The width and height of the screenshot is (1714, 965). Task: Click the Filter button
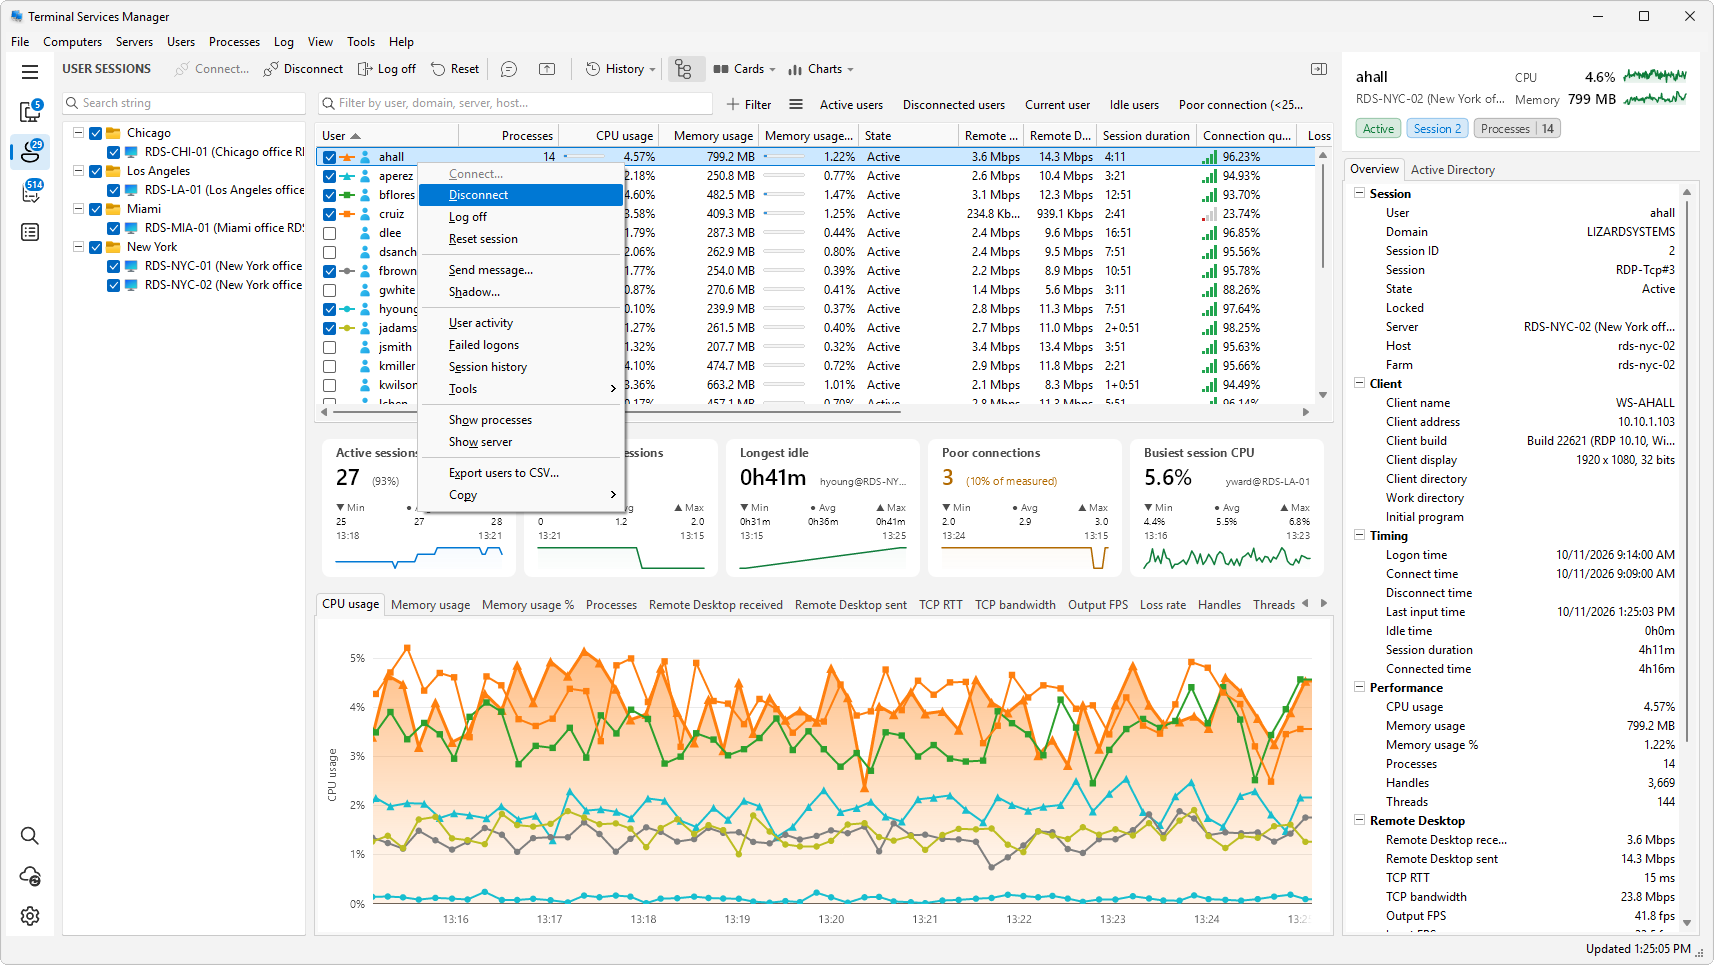[x=749, y=104]
